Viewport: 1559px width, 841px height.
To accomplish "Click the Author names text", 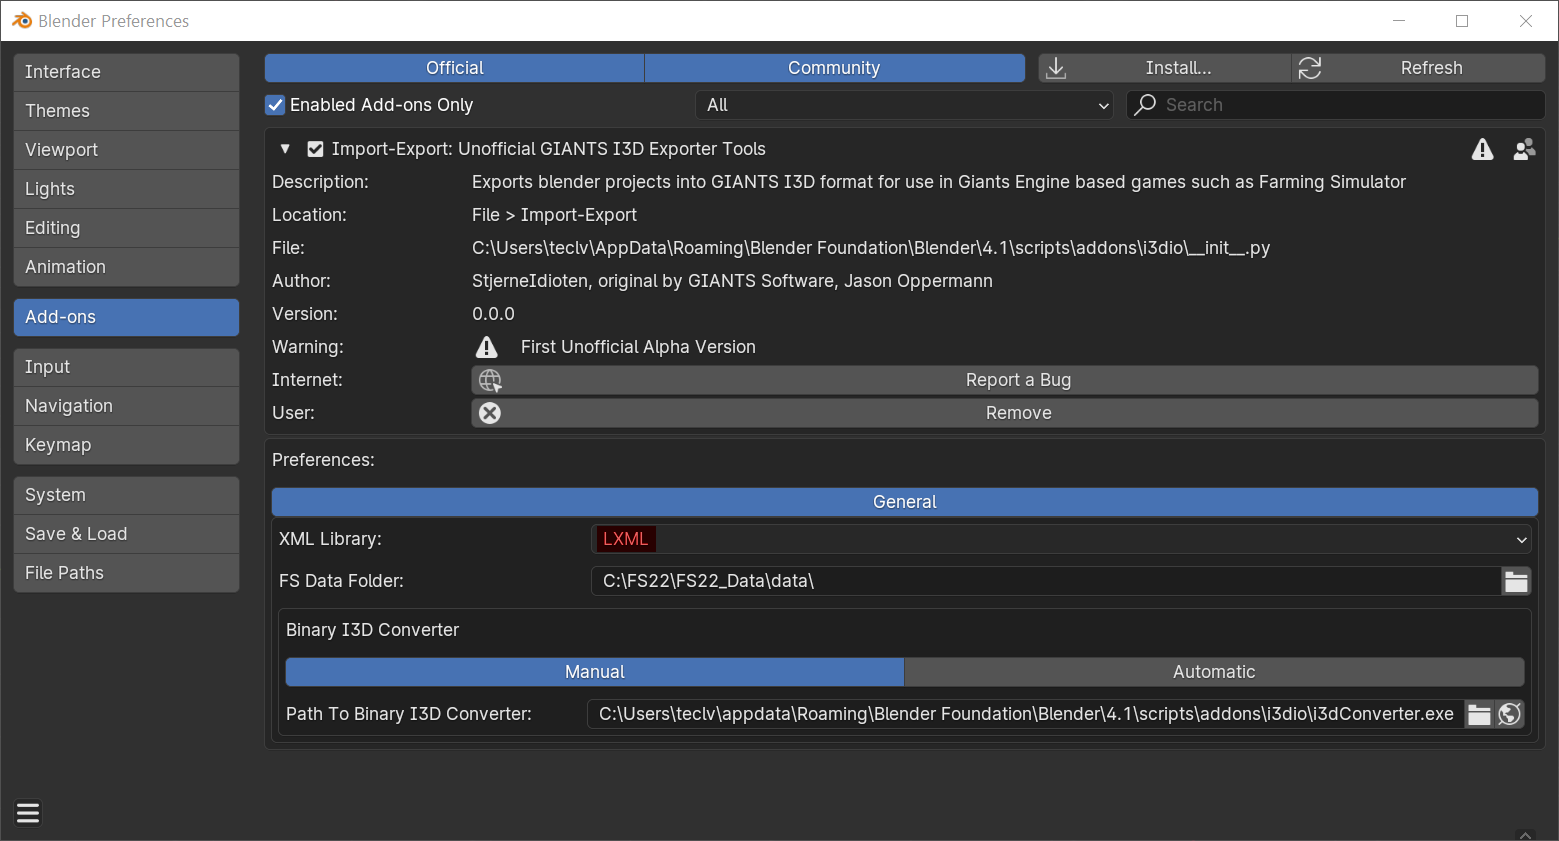I will tap(732, 281).
